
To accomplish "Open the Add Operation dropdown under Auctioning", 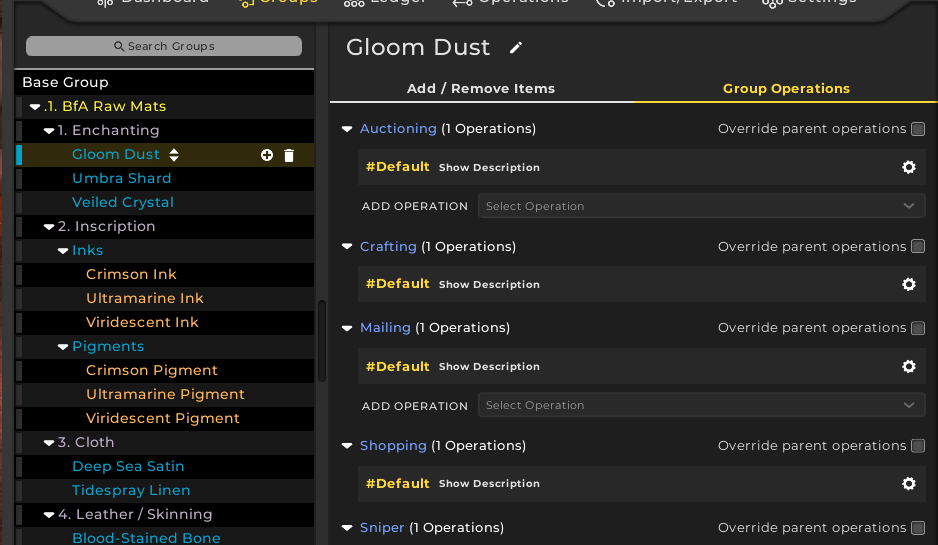I will pyautogui.click(x=700, y=206).
